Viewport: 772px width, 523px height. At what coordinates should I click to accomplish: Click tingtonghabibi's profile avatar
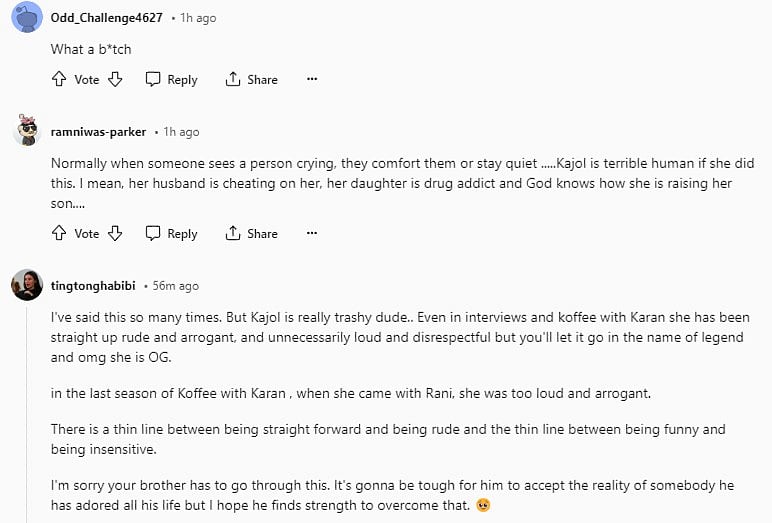pyautogui.click(x=27, y=285)
